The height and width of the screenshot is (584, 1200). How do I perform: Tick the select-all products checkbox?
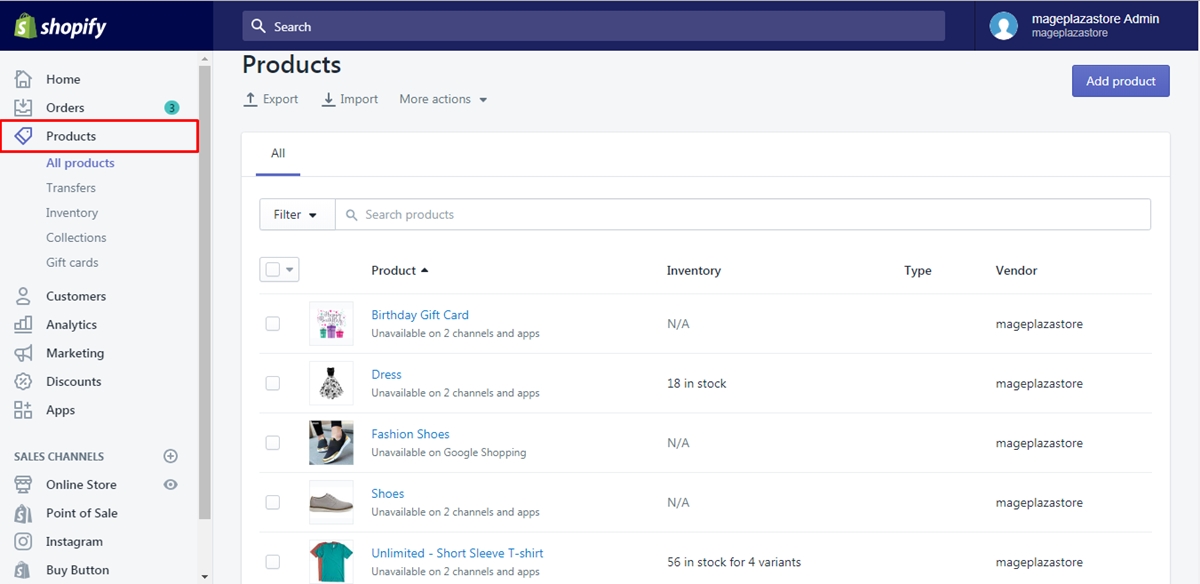pos(273,270)
